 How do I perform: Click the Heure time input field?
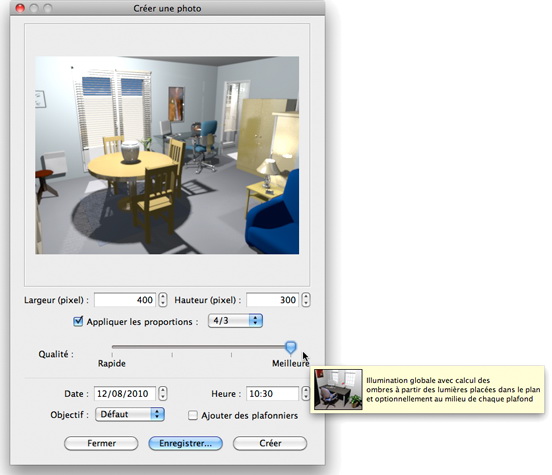coord(272,393)
